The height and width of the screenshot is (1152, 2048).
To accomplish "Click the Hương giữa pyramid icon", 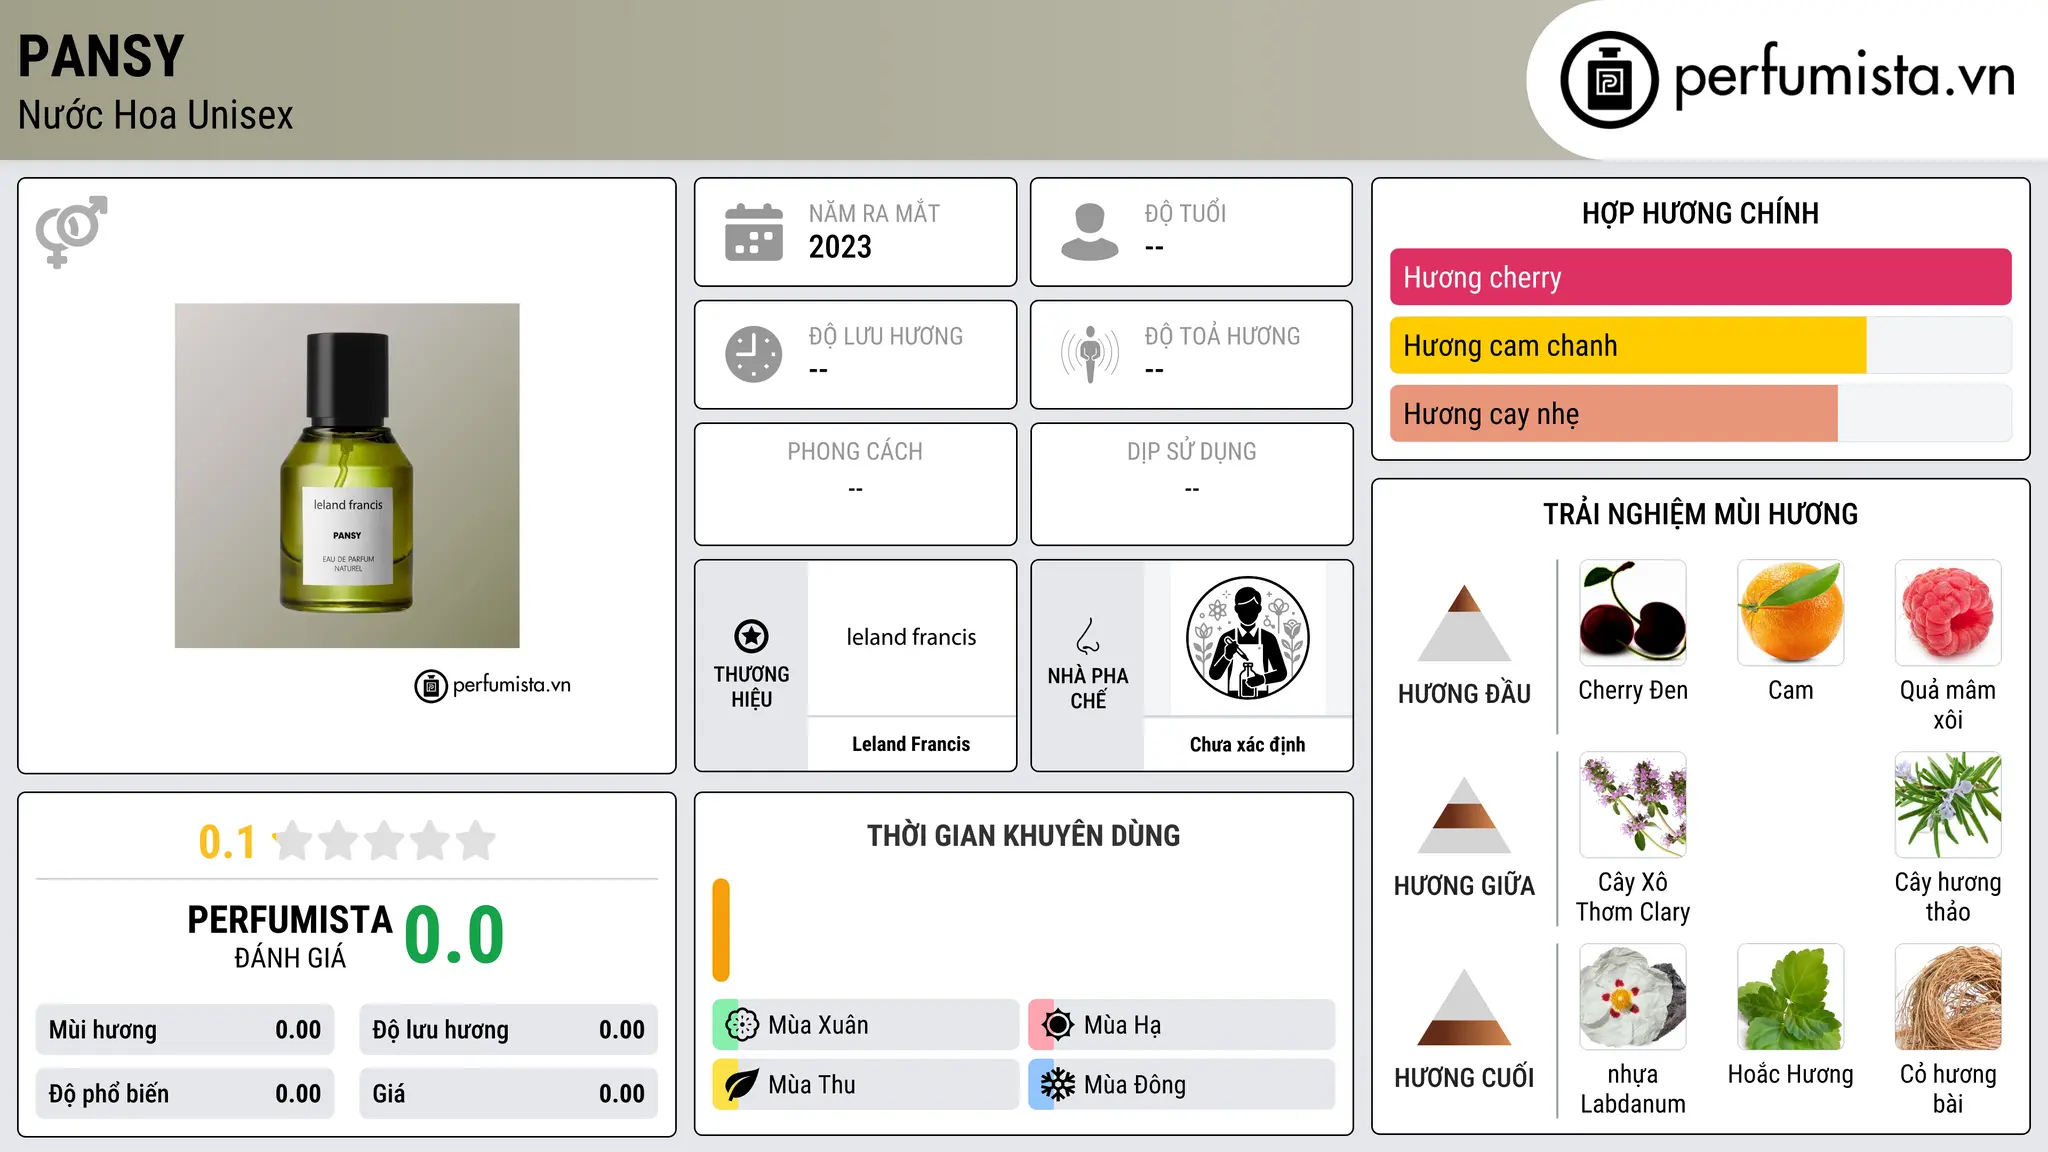I will [1464, 815].
